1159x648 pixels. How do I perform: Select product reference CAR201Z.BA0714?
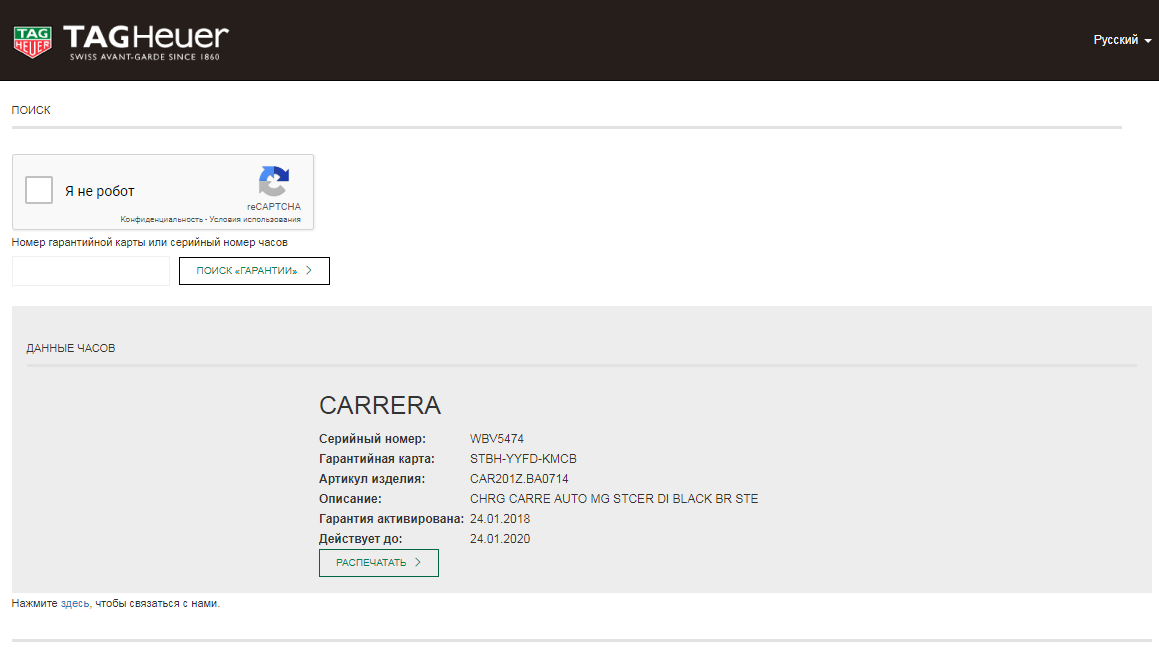point(519,479)
